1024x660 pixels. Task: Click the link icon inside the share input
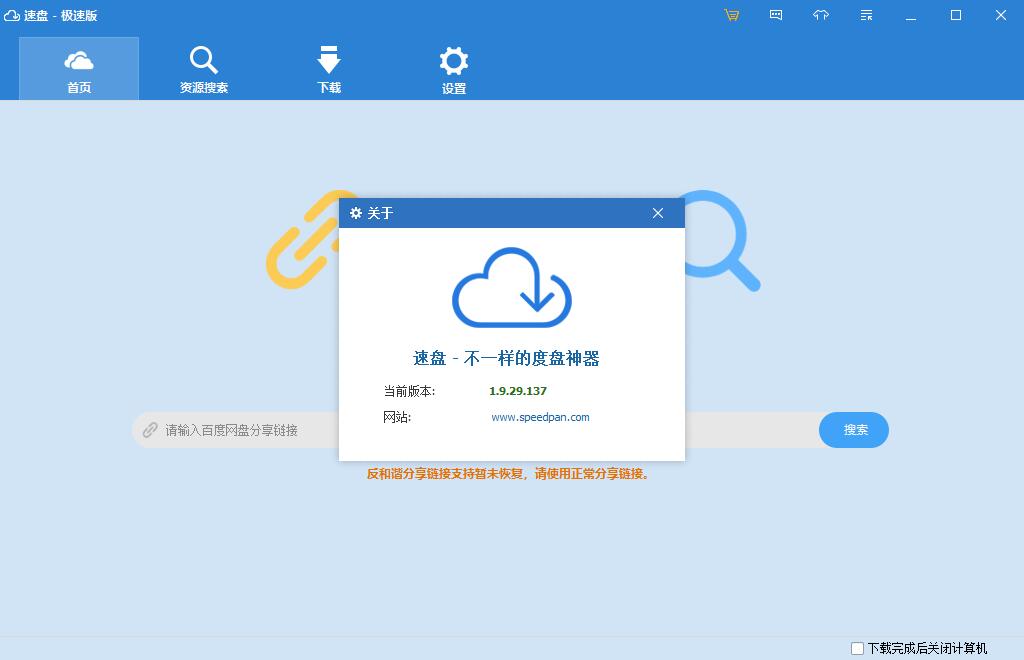(150, 430)
